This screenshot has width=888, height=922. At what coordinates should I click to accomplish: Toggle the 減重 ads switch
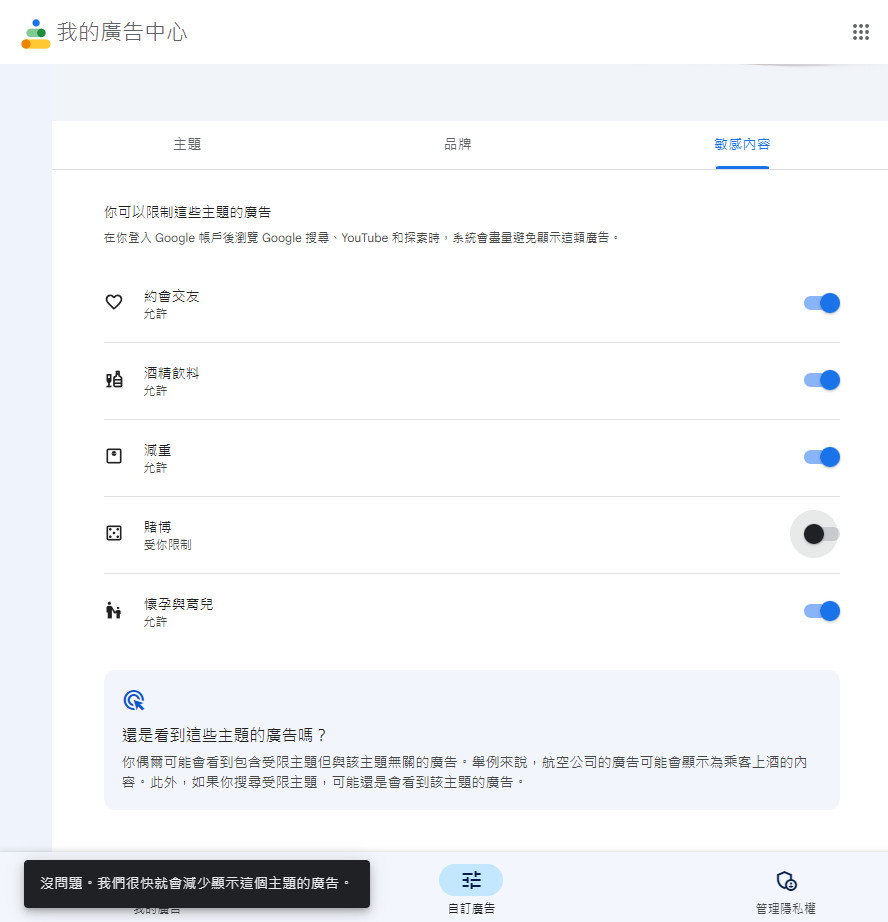(822, 457)
